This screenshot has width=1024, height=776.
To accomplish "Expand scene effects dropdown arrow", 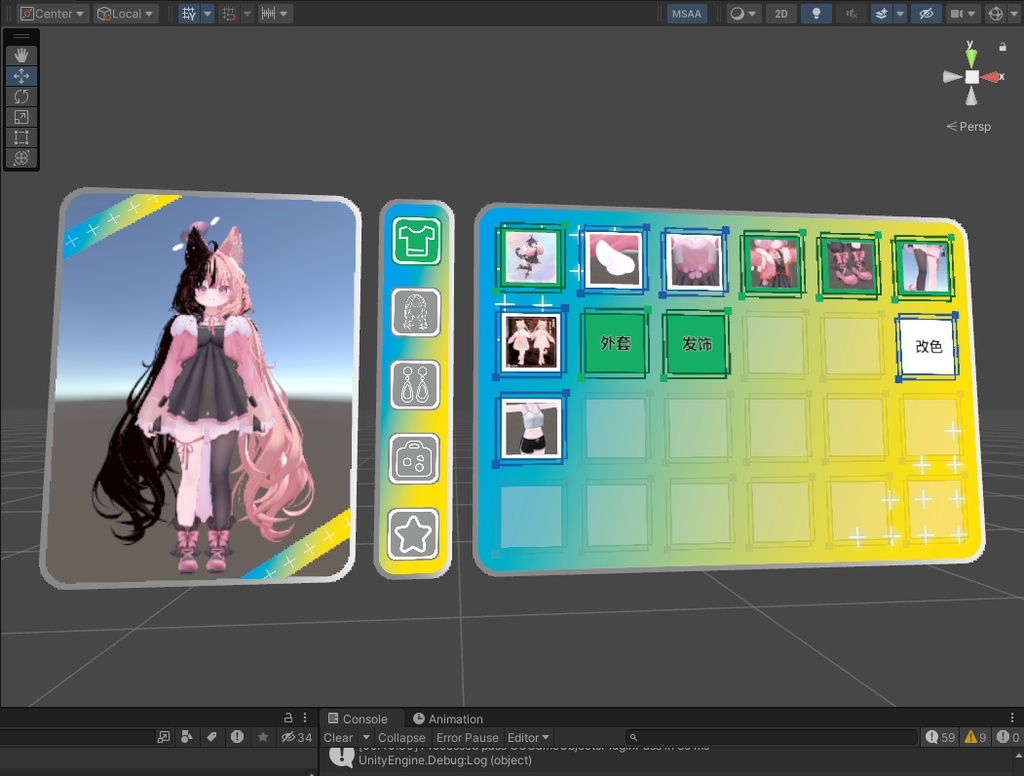I will coord(900,14).
